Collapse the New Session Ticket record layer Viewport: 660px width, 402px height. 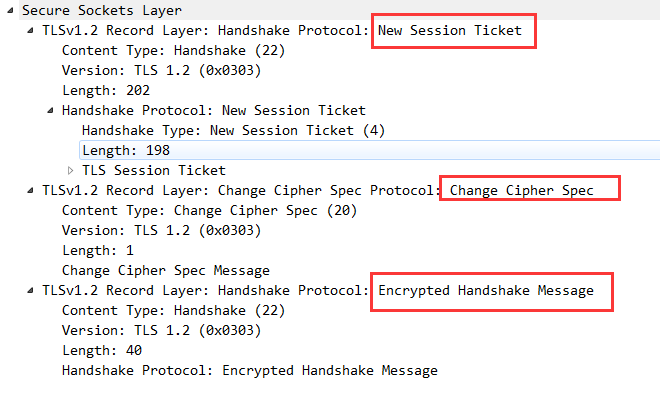click(30, 30)
